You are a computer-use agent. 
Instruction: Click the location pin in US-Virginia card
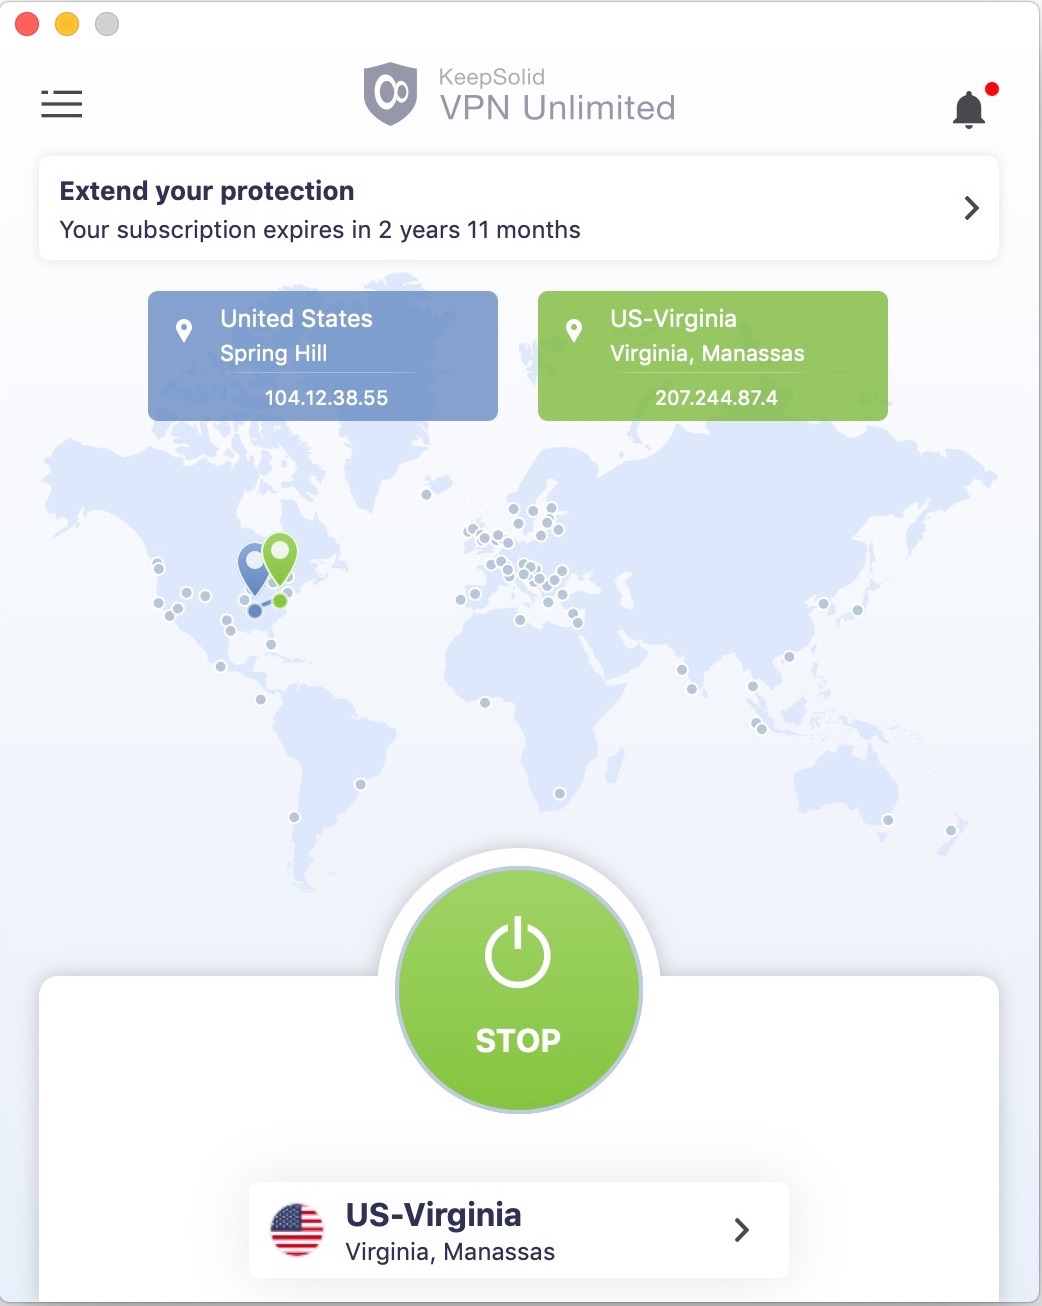coord(574,330)
